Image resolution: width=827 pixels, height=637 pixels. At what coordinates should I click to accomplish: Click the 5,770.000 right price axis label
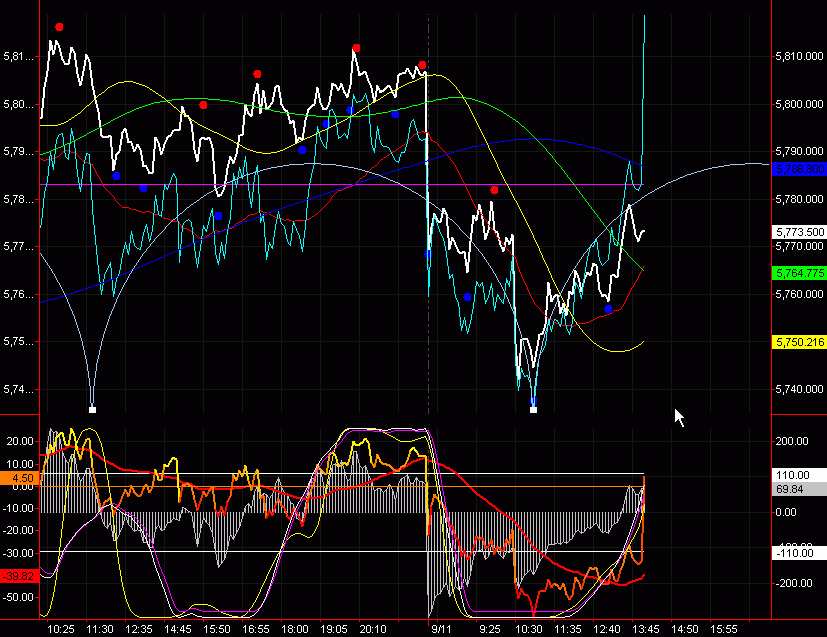tap(799, 246)
